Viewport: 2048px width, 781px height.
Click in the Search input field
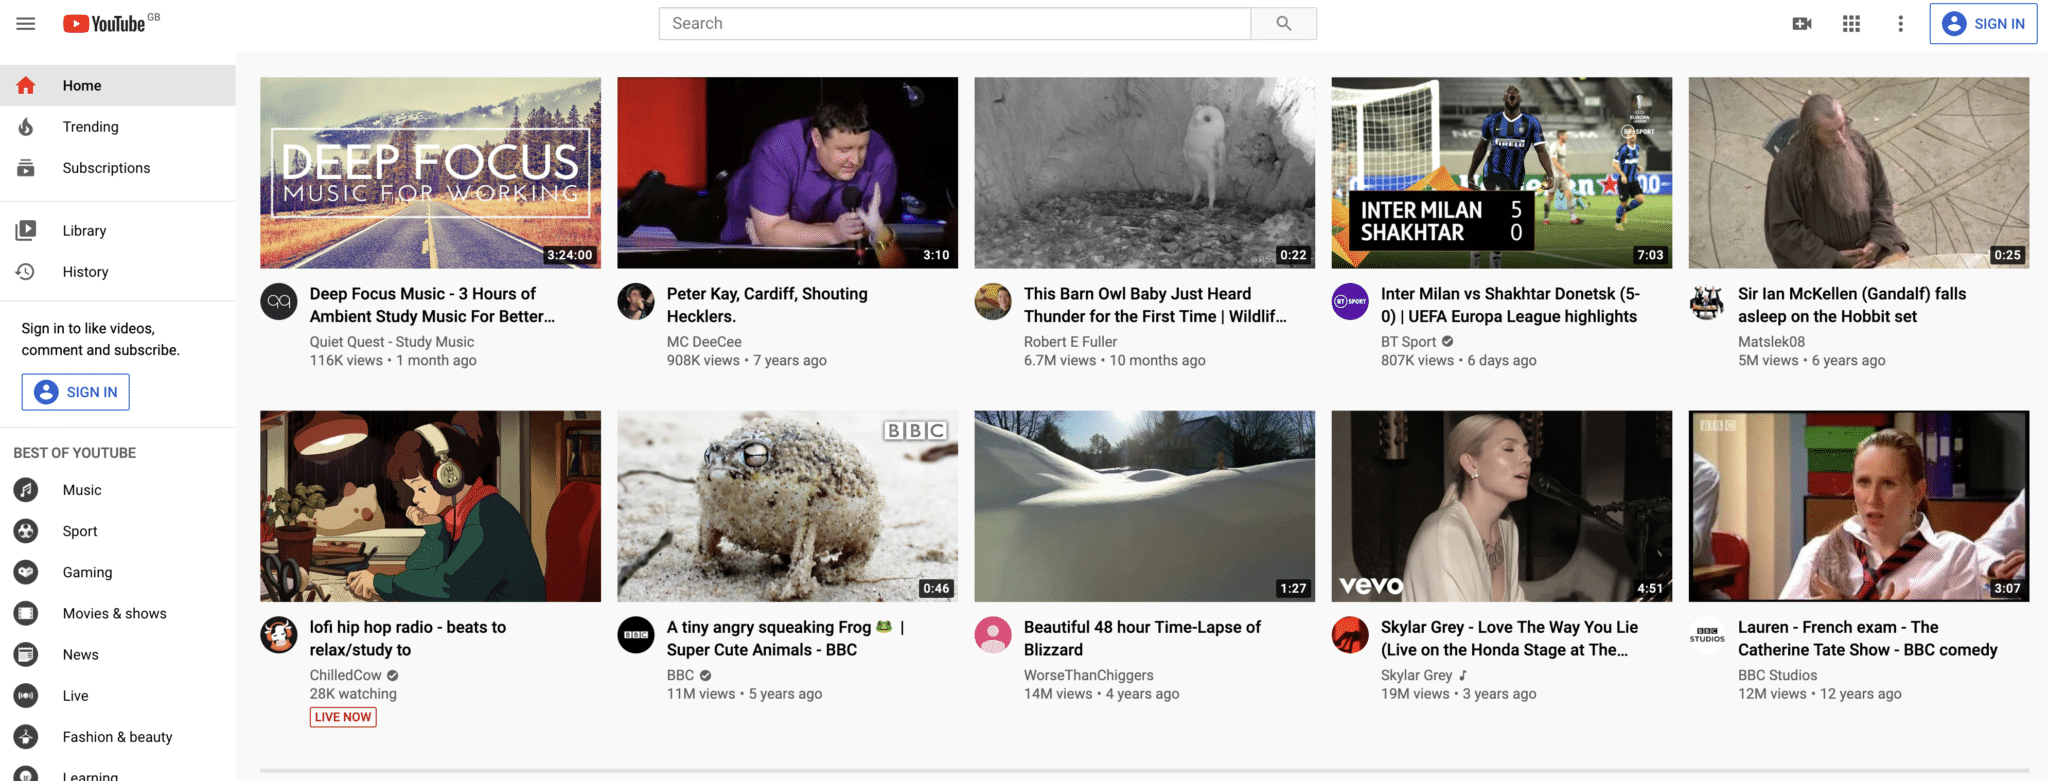955,23
